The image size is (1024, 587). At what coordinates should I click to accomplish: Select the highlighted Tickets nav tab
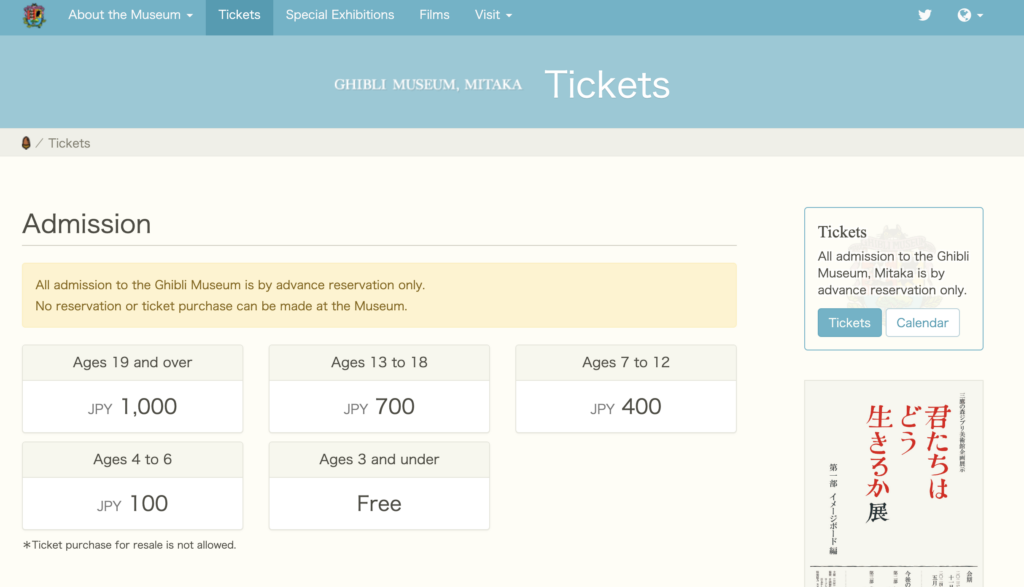(239, 15)
